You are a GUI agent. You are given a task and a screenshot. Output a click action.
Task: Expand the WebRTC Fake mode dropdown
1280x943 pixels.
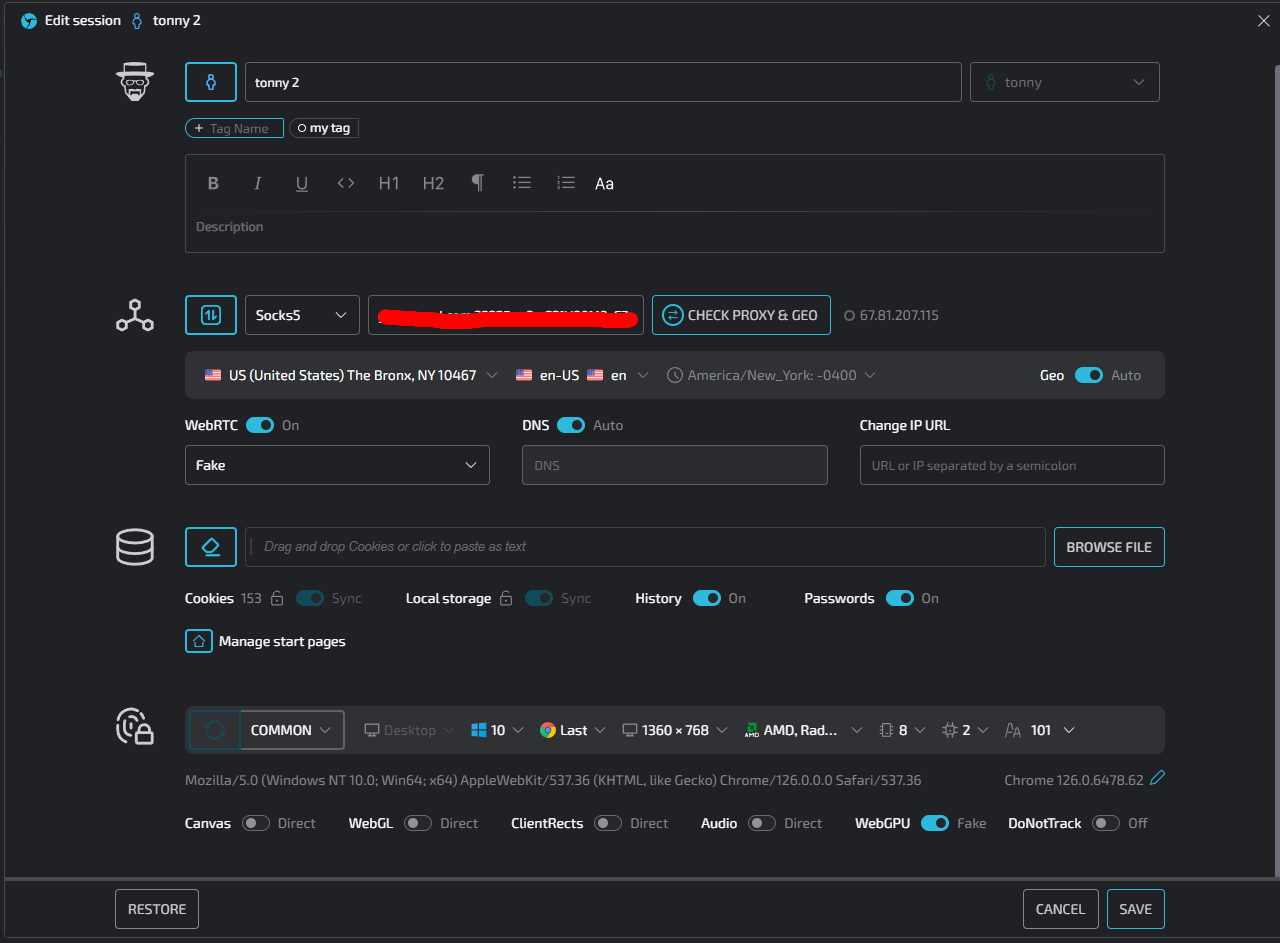(337, 465)
